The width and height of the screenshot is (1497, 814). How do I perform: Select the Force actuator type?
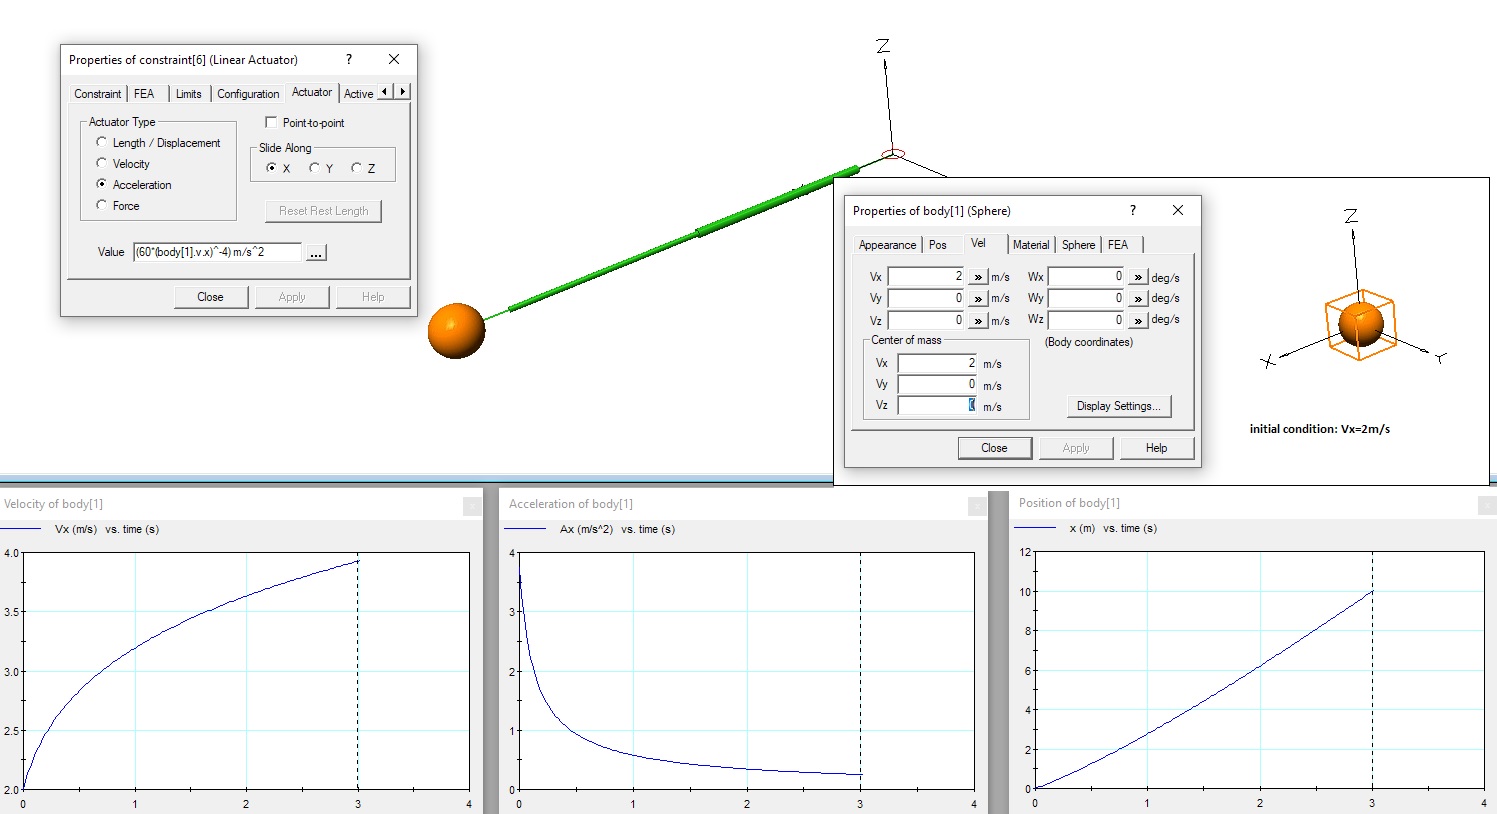[x=102, y=205]
